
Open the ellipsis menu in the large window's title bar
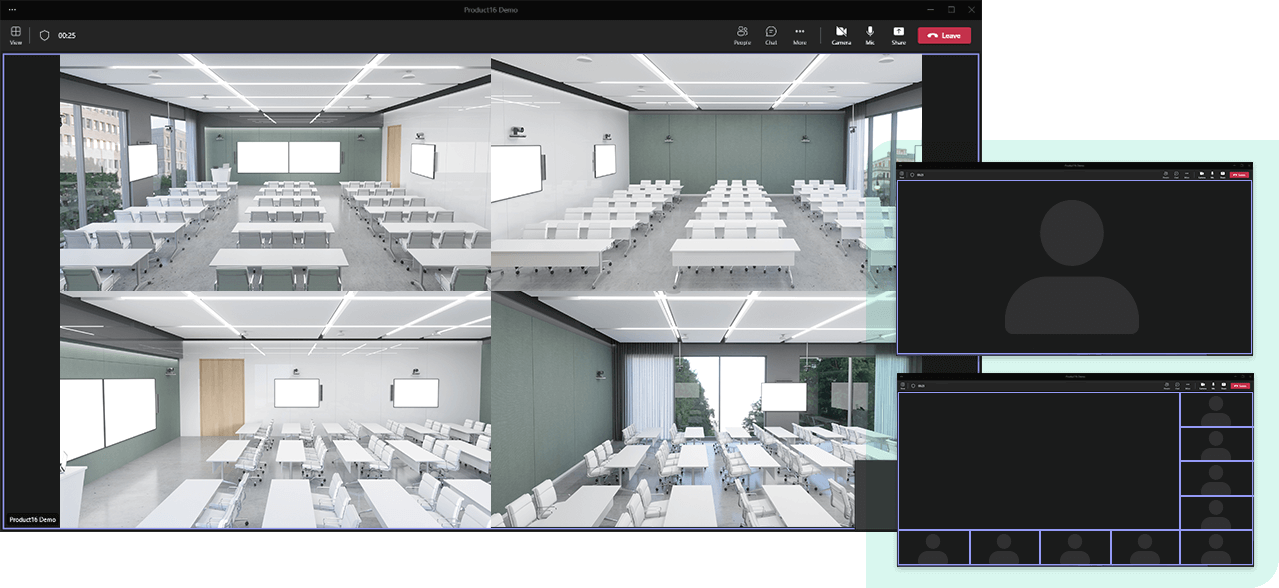[x=12, y=9]
